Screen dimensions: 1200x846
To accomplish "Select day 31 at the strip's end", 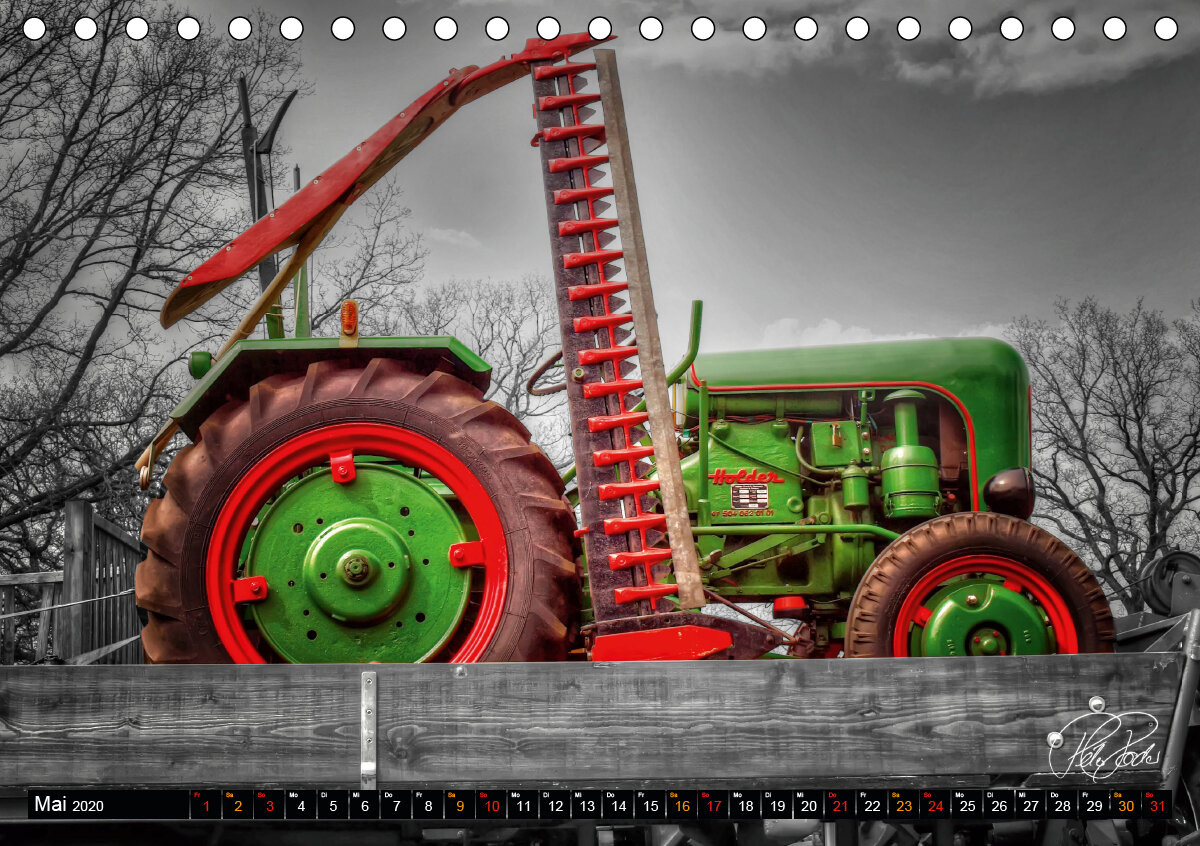I will coord(1157,805).
